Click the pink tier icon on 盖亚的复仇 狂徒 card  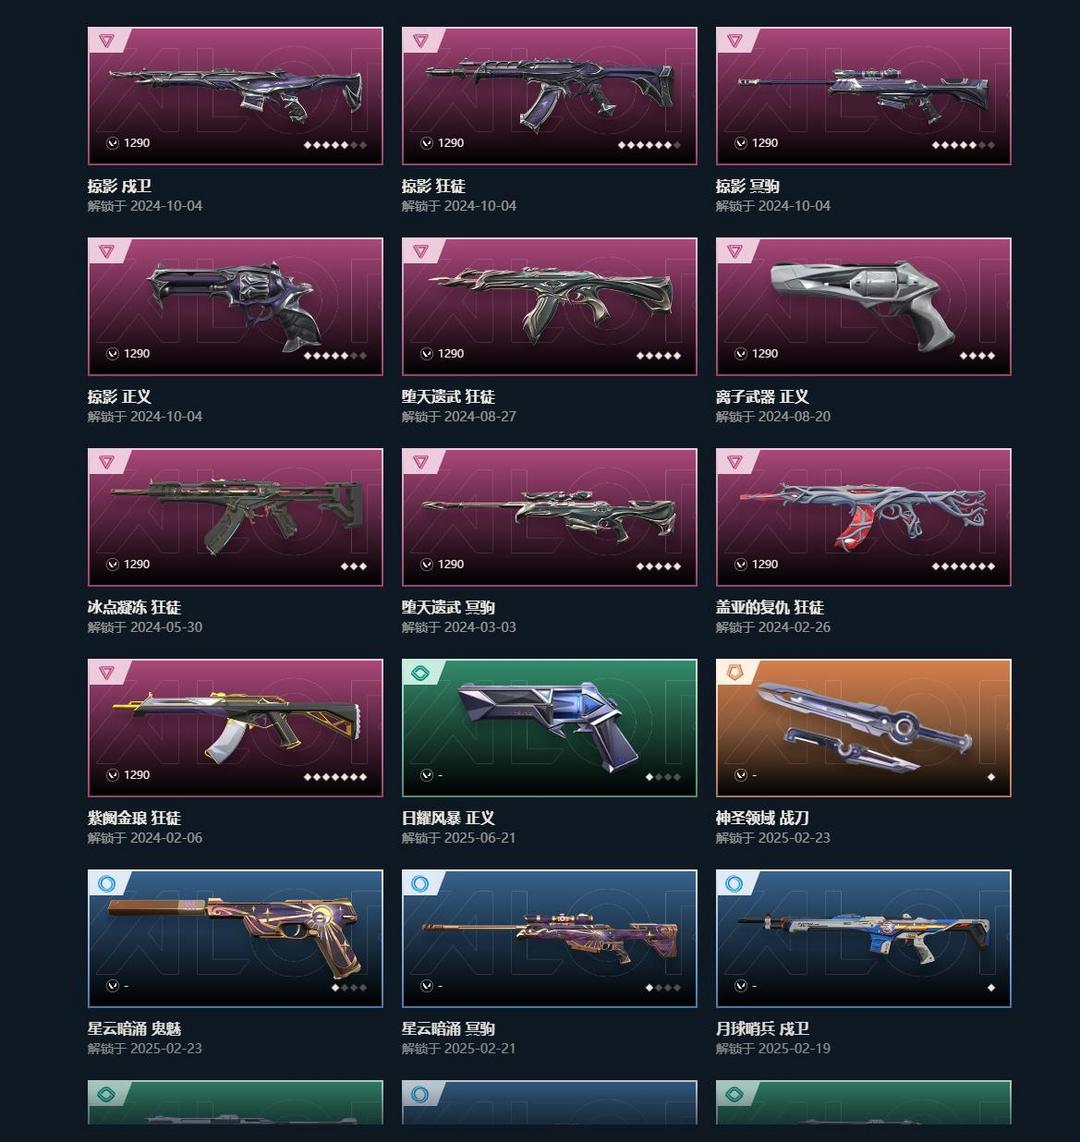pos(734,462)
